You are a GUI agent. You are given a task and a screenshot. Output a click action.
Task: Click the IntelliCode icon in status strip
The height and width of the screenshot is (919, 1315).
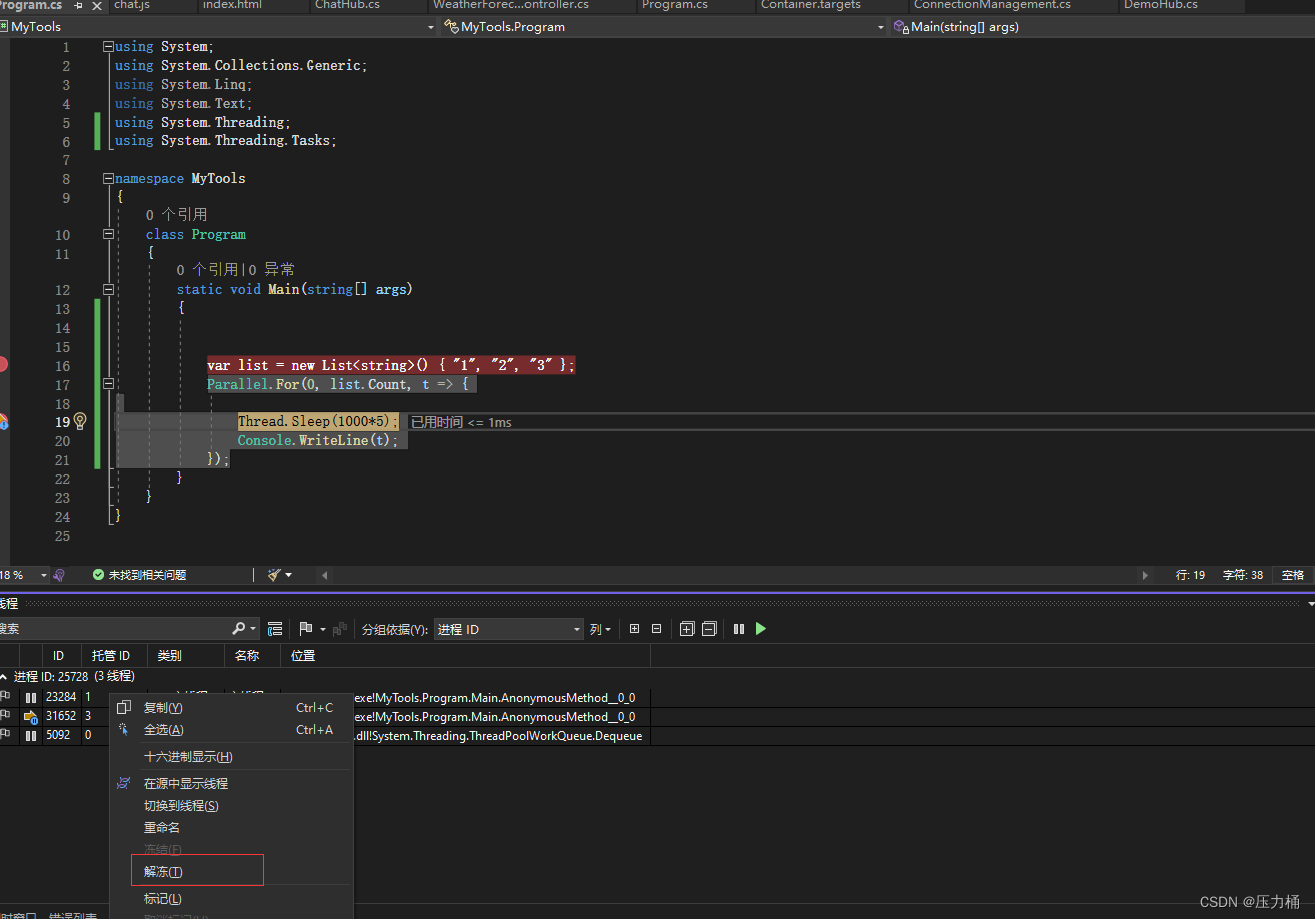pos(59,575)
